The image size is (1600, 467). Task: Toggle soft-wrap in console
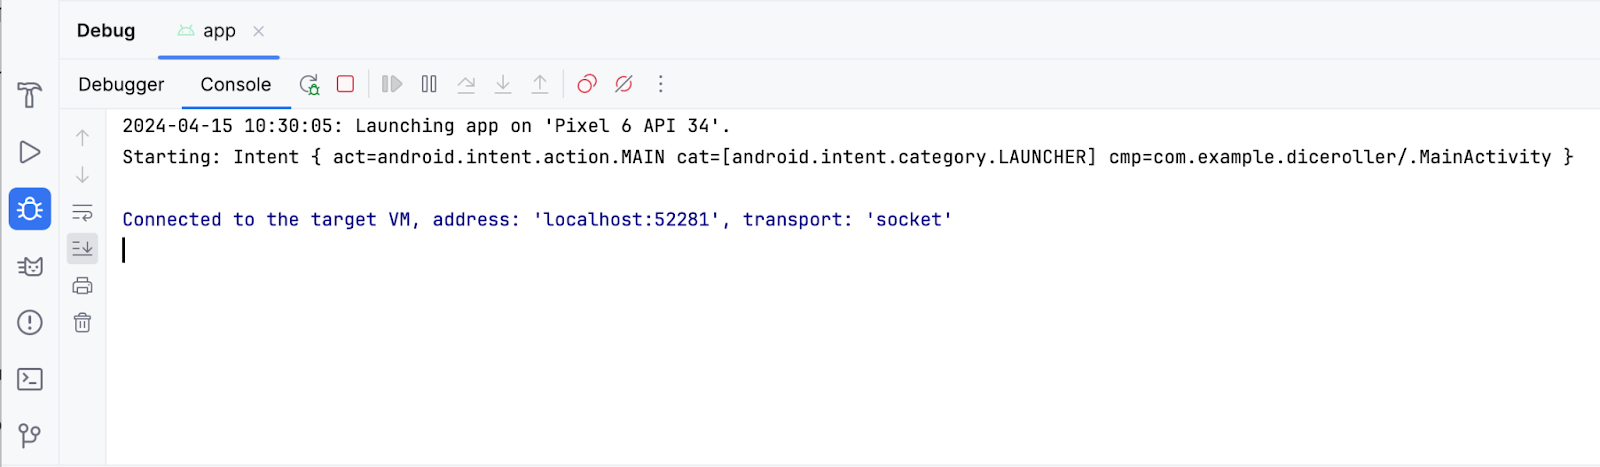tap(82, 212)
